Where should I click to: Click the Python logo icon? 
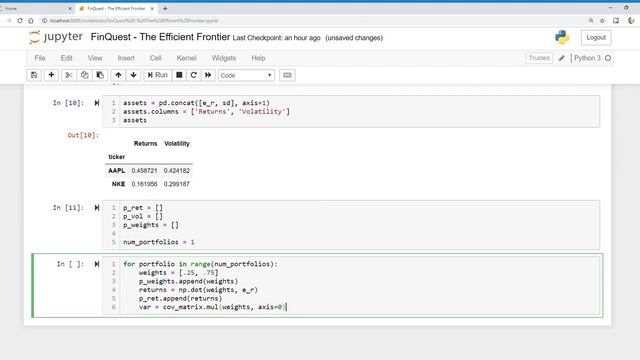562,37
